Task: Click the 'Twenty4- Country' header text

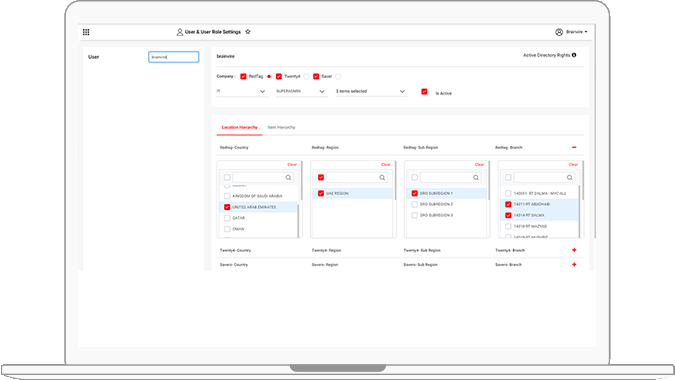Action: (235, 250)
